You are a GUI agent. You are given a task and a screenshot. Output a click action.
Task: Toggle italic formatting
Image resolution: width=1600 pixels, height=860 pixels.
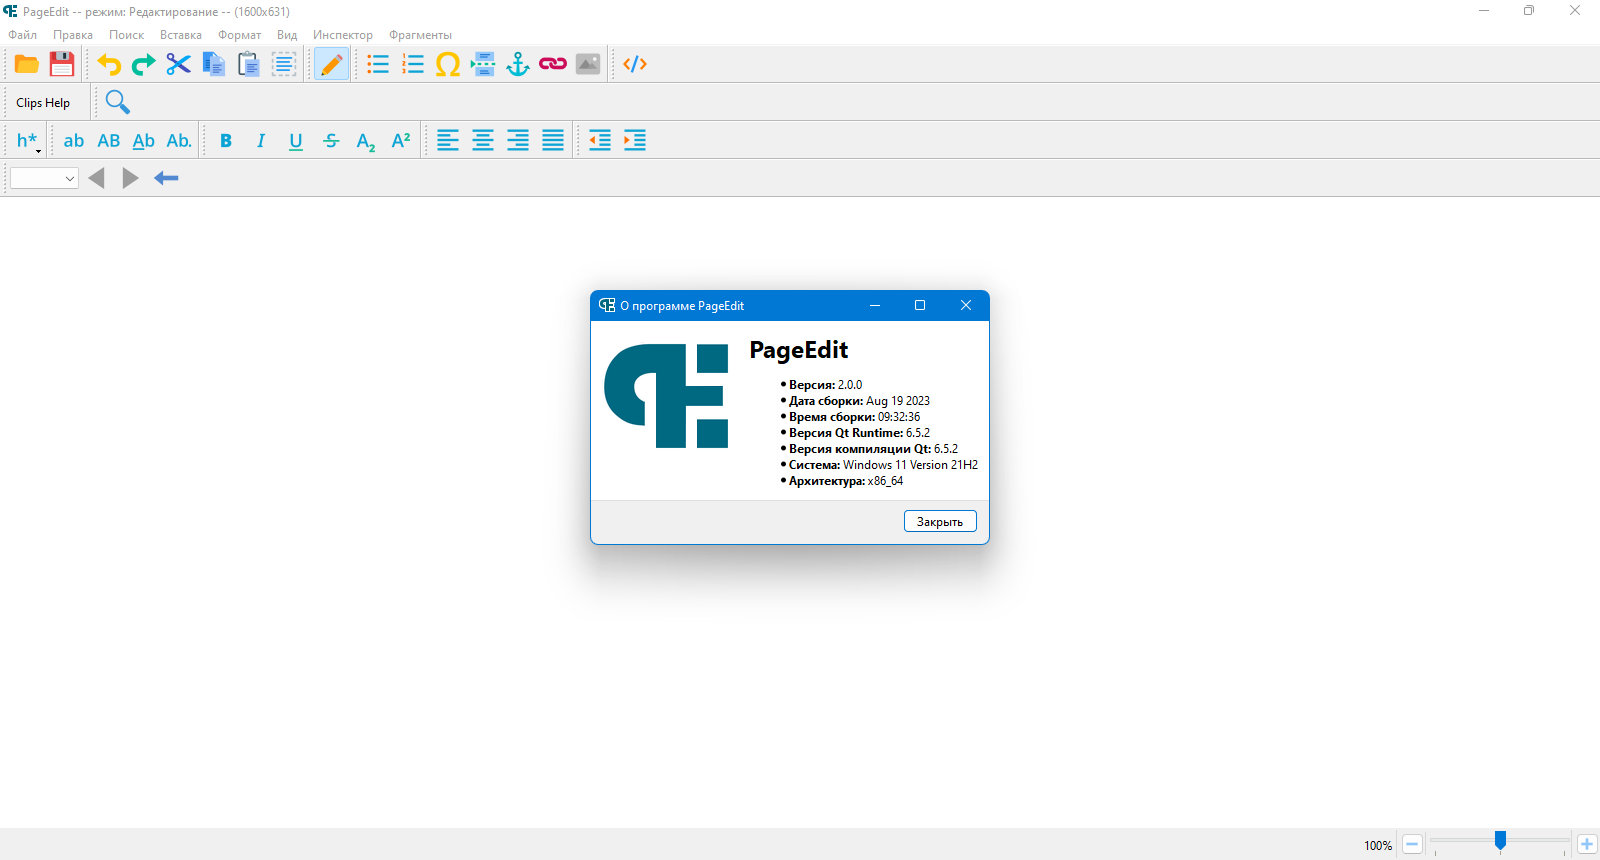tap(261, 141)
